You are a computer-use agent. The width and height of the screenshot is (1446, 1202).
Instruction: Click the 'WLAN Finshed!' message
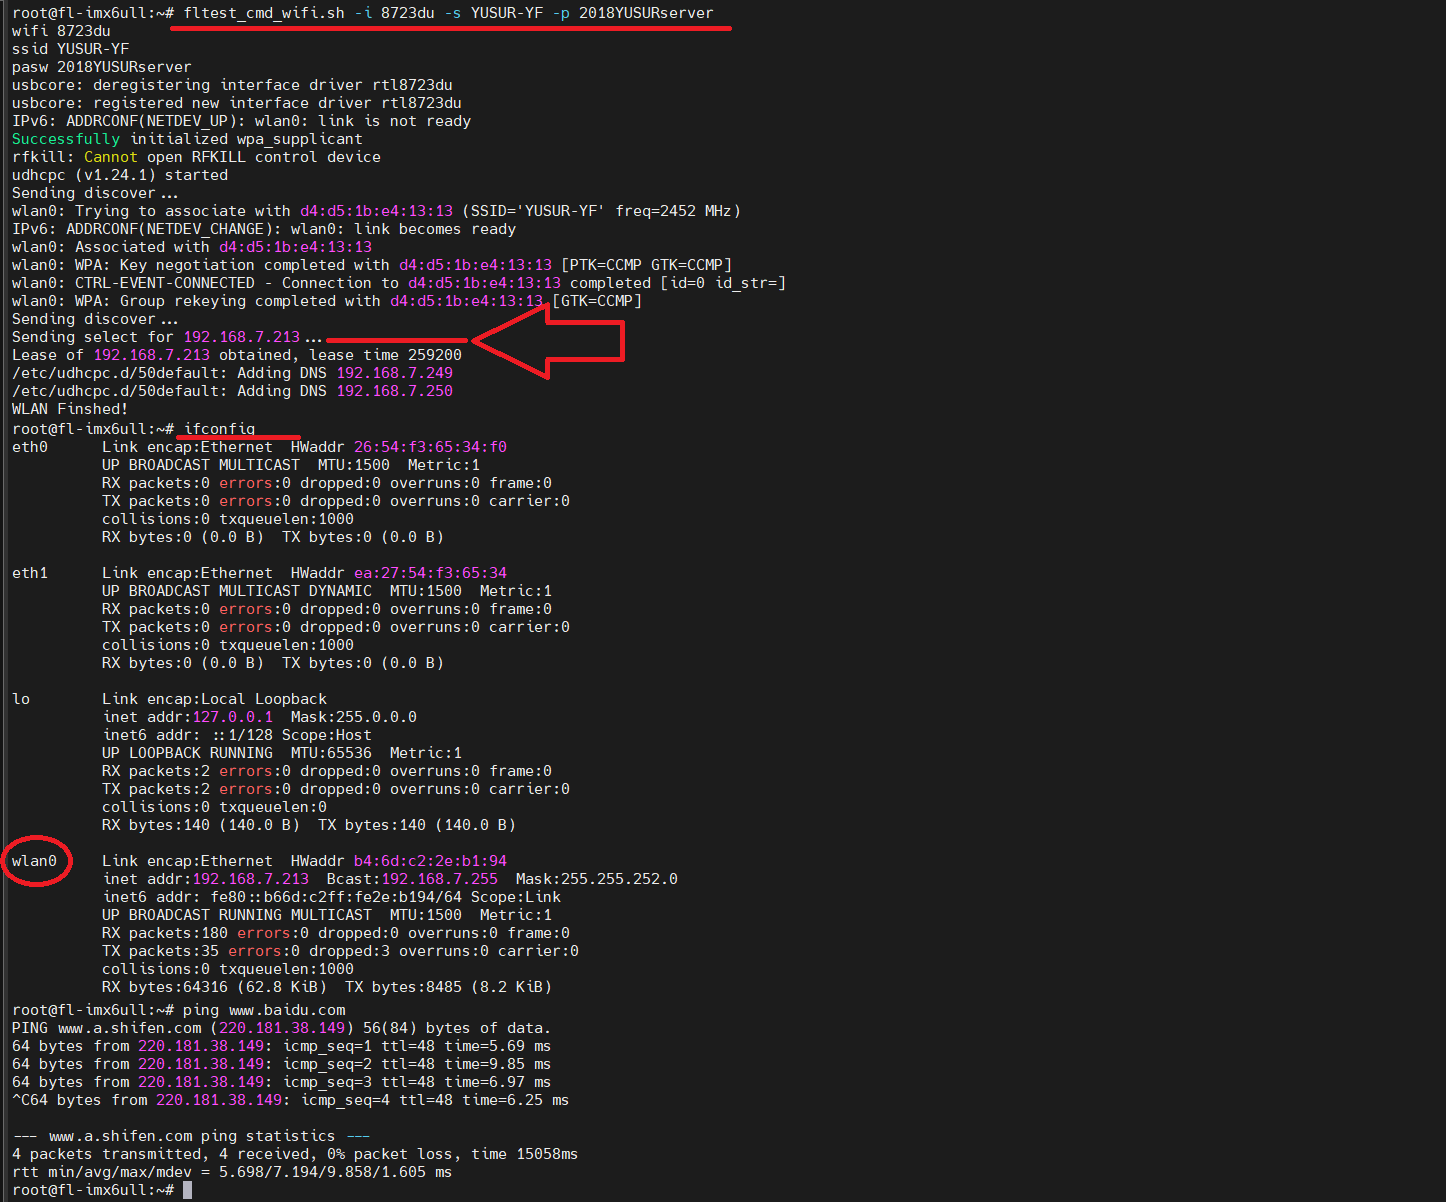click(70, 409)
